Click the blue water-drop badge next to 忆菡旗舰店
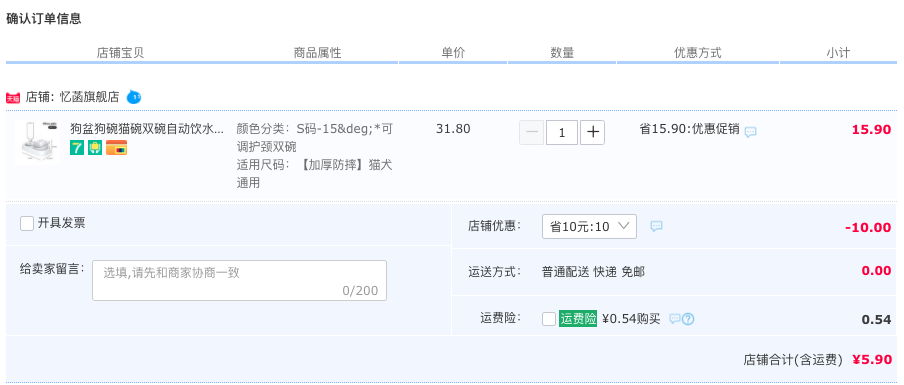This screenshot has width=904, height=385. click(x=134, y=97)
